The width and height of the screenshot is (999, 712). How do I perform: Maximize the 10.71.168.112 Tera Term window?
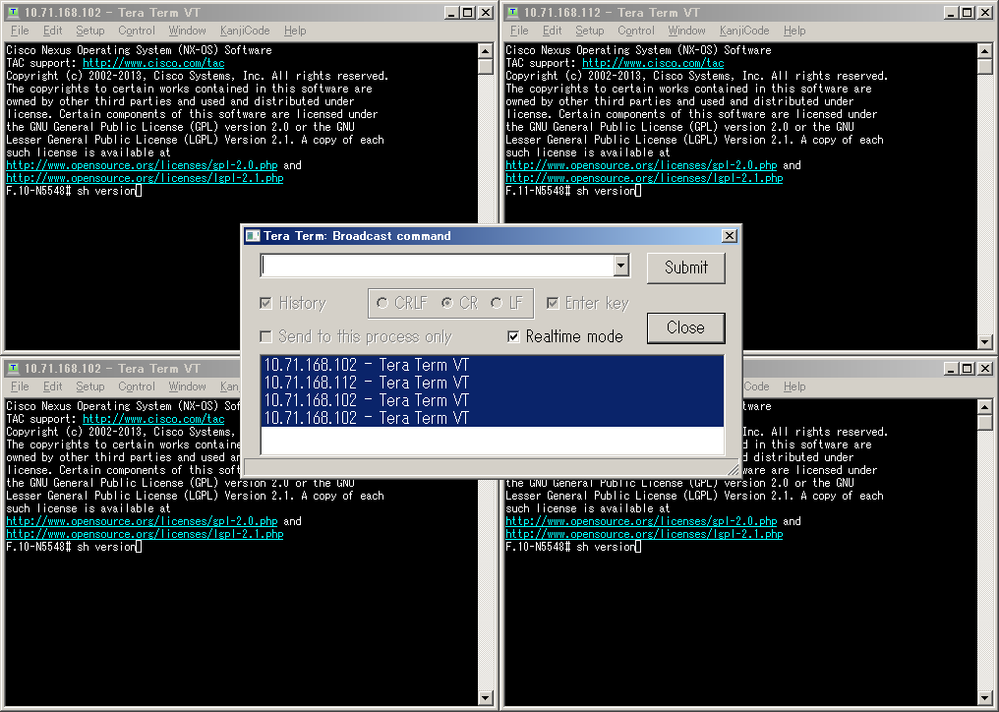coord(967,13)
